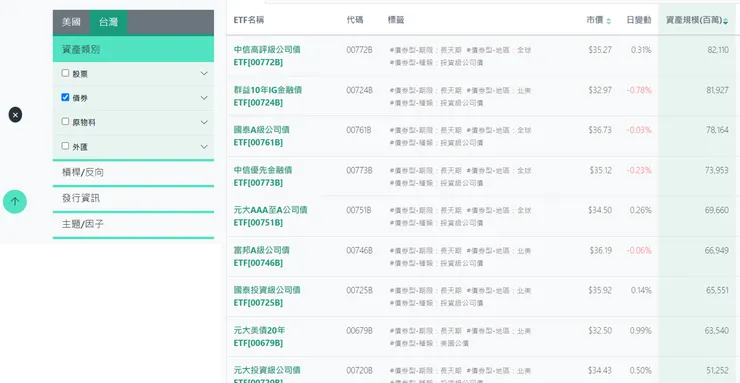Open 元大美債20年 ETF[00679B] link

(x=259, y=336)
